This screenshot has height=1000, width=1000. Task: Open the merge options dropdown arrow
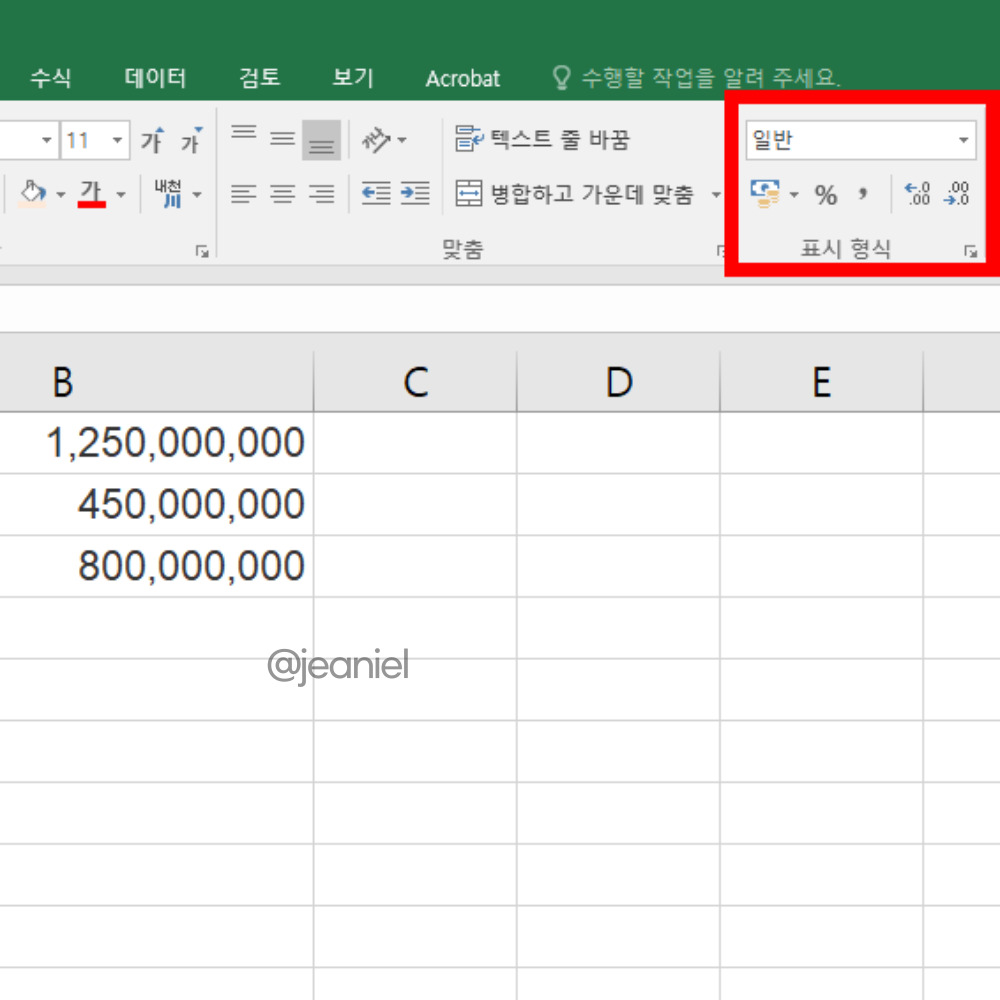coord(716,194)
